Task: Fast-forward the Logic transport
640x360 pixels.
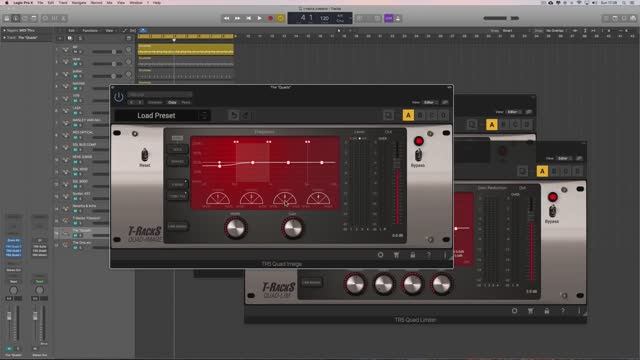Action: (x=237, y=18)
